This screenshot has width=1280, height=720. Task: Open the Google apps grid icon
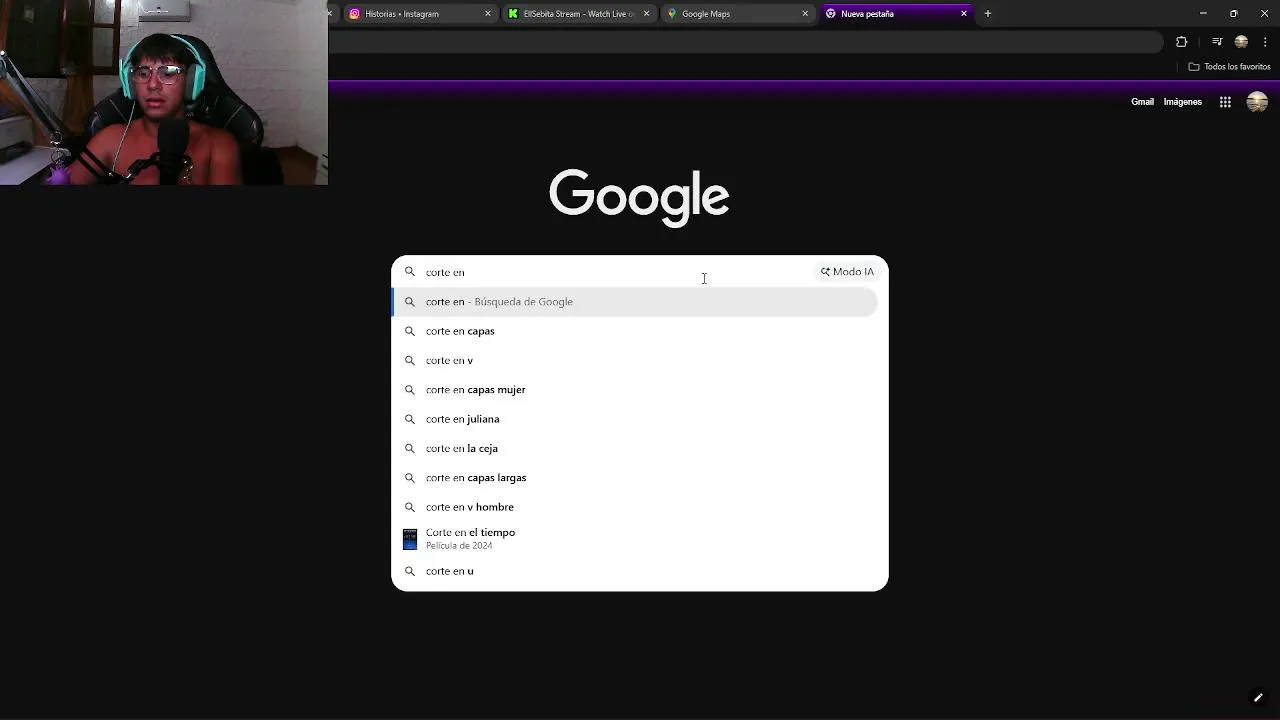[1225, 102]
